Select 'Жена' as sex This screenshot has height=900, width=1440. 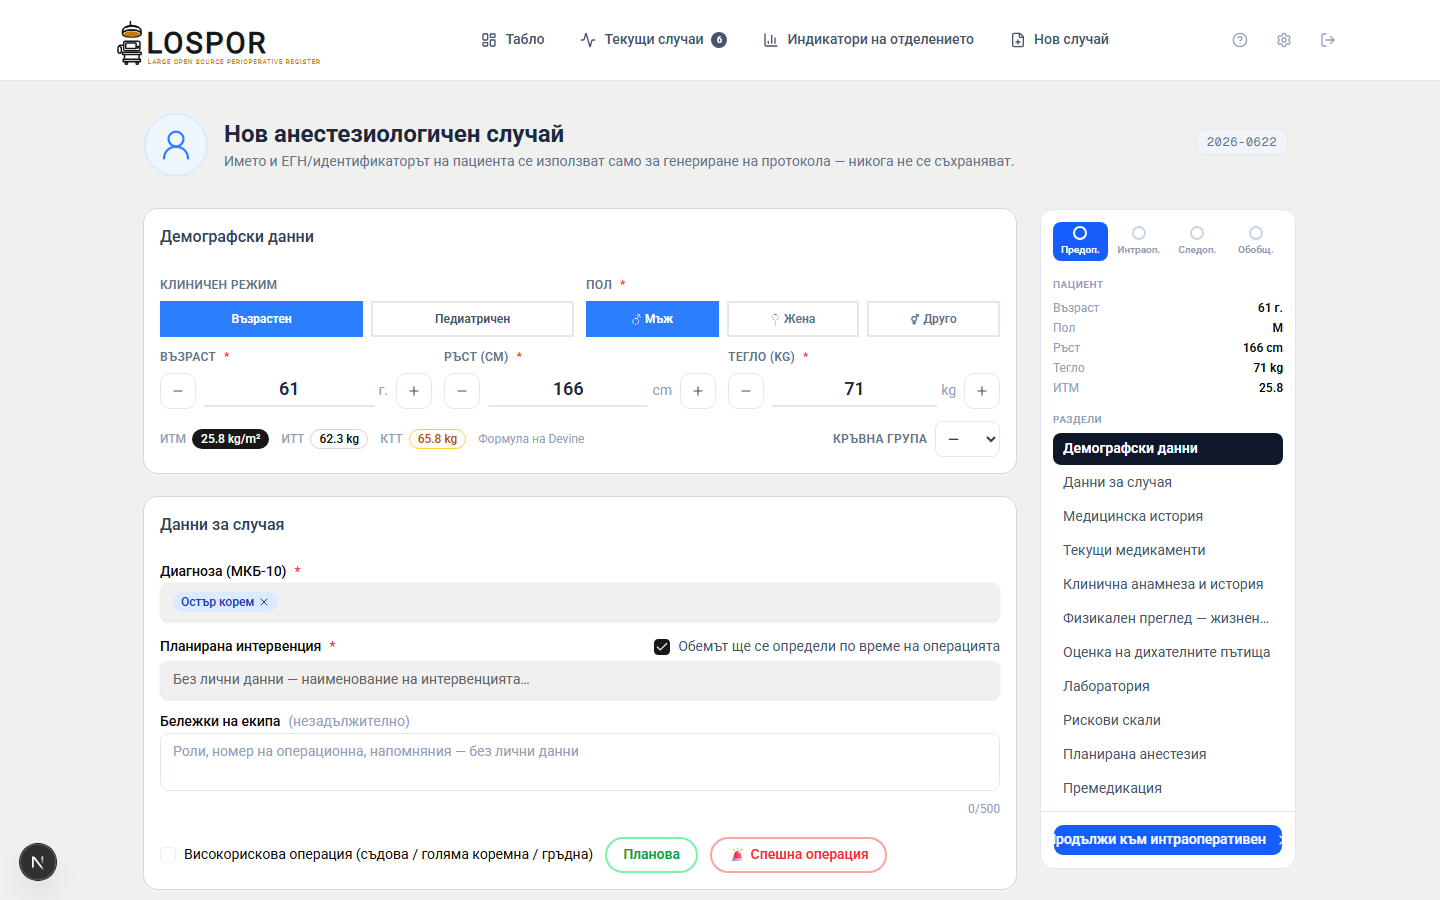tap(793, 319)
